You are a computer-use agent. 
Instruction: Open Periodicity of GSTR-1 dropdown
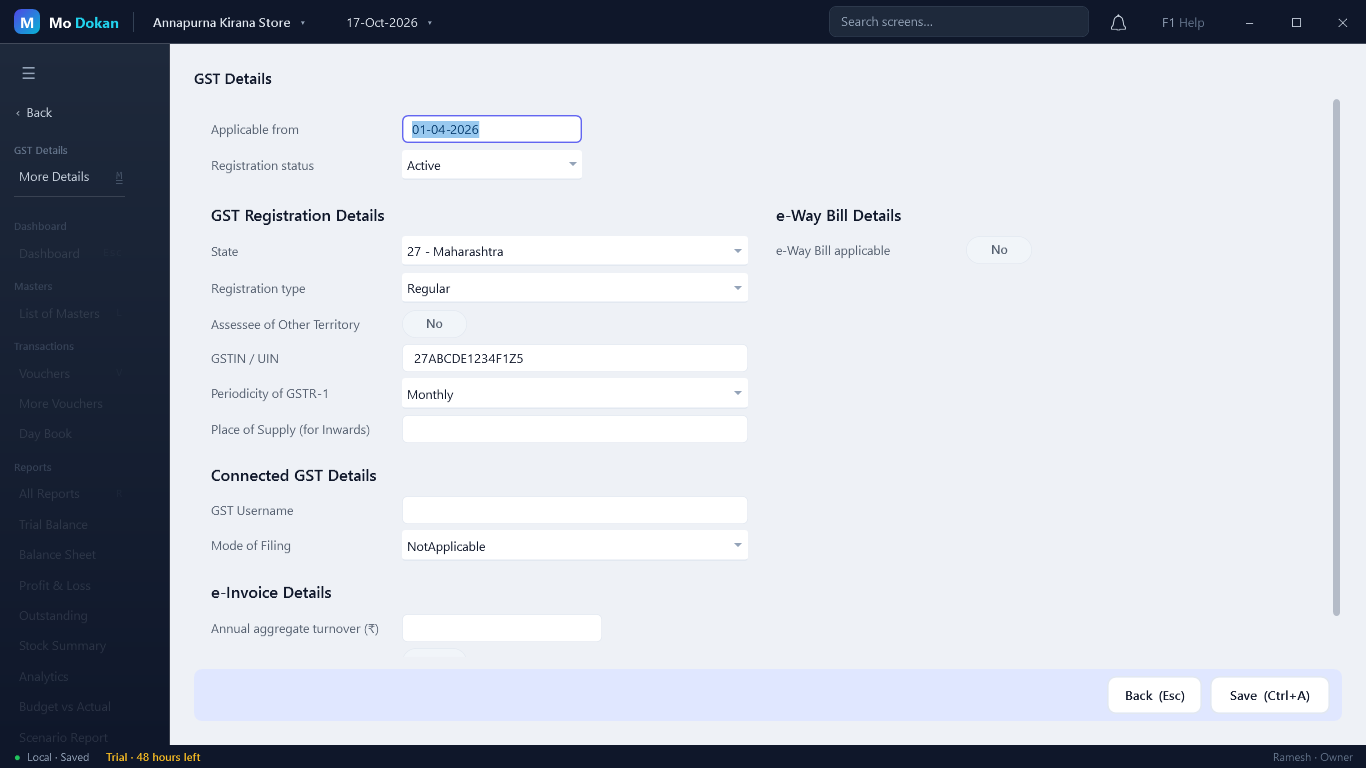tap(575, 394)
